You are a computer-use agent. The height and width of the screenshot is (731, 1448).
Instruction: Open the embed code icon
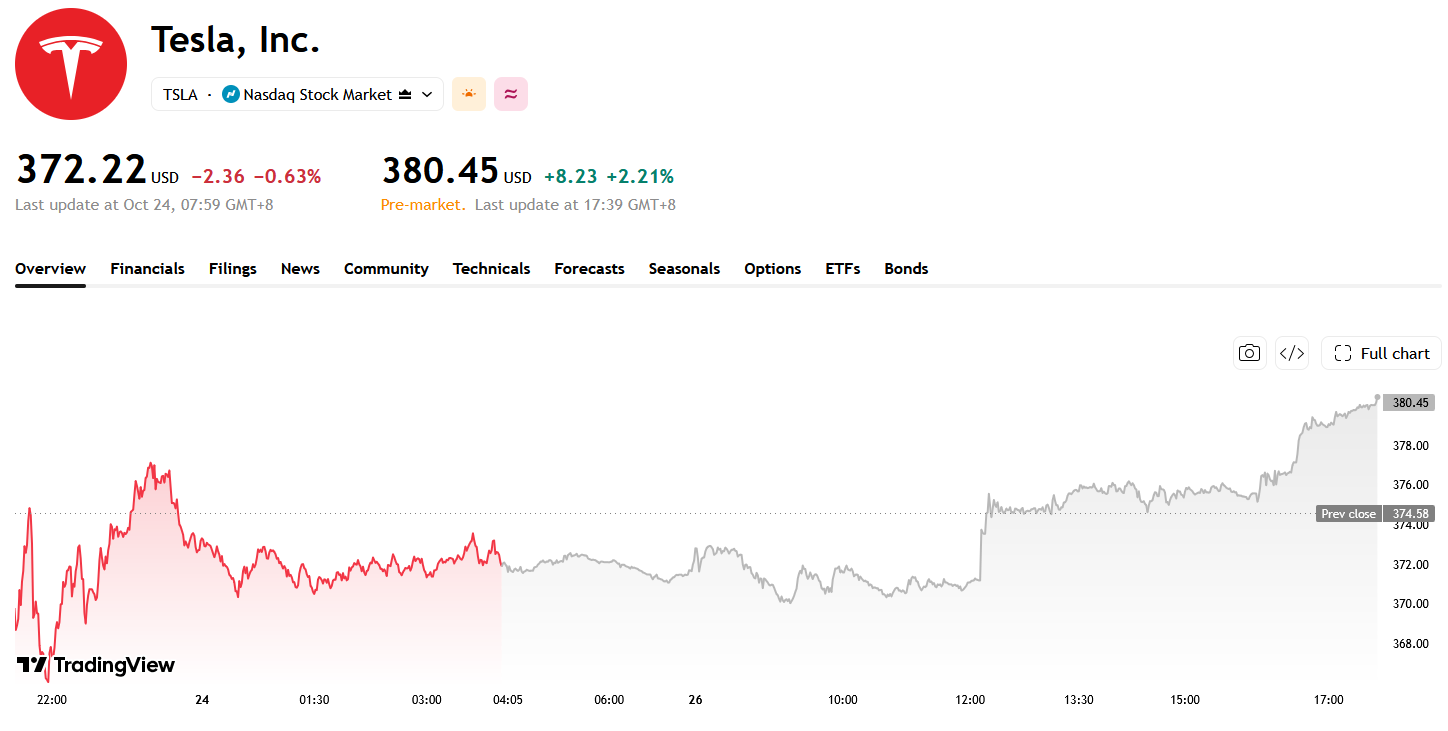pos(1292,353)
